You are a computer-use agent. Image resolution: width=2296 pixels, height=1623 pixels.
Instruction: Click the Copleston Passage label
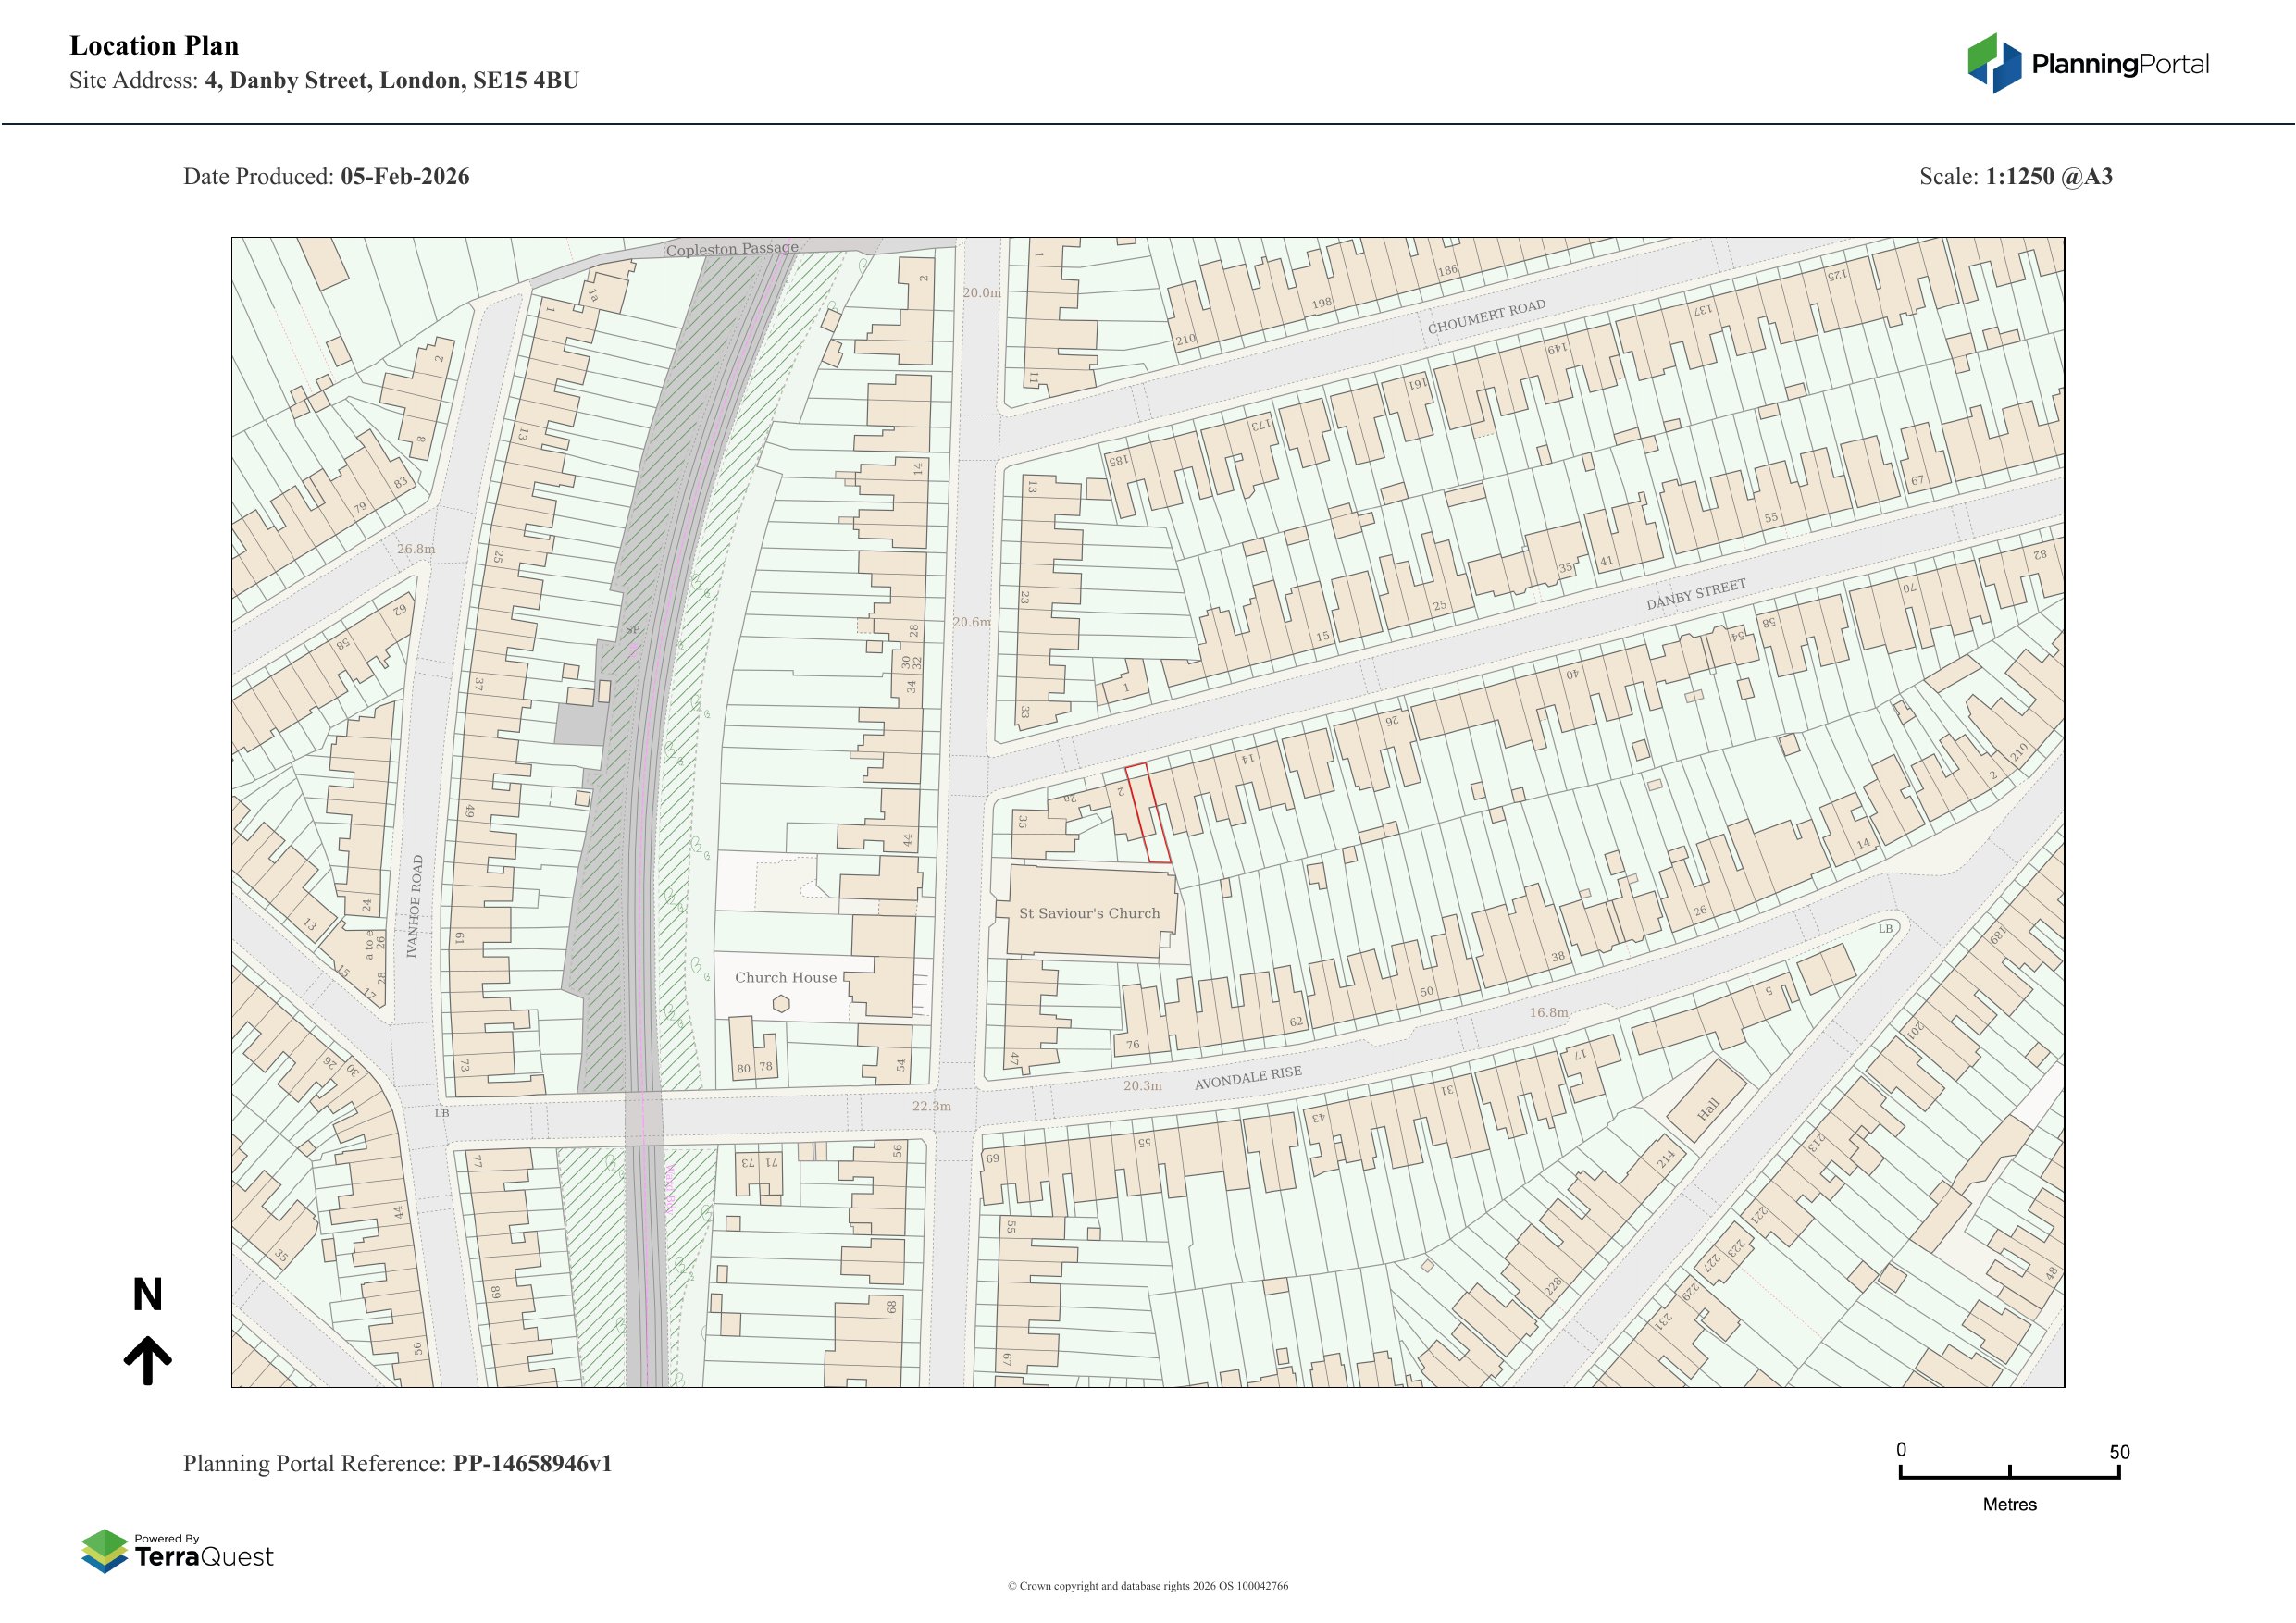732,249
